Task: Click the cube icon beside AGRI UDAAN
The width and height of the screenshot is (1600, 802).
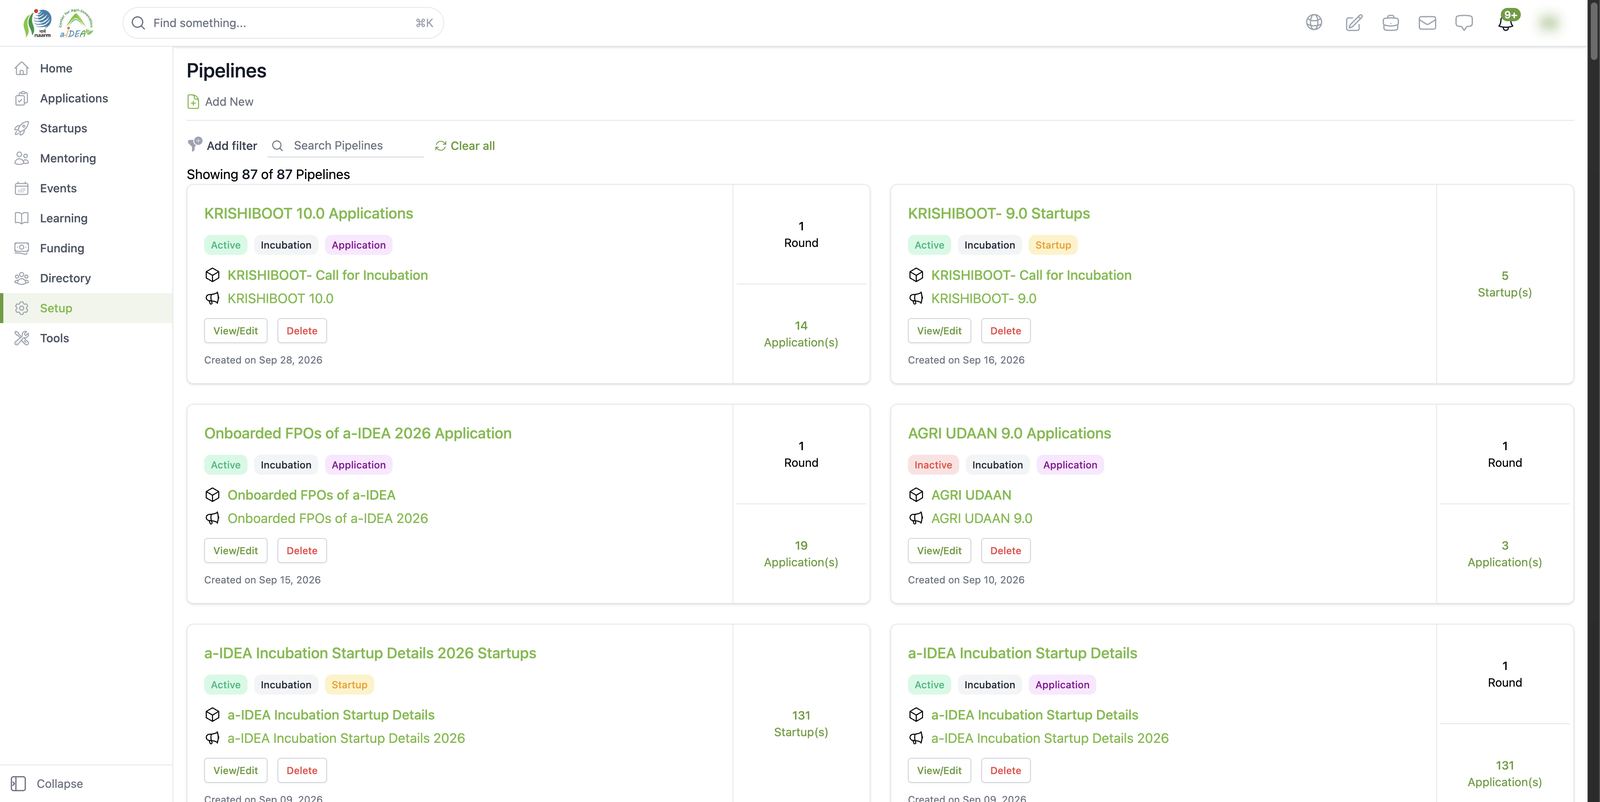Action: pyautogui.click(x=916, y=495)
